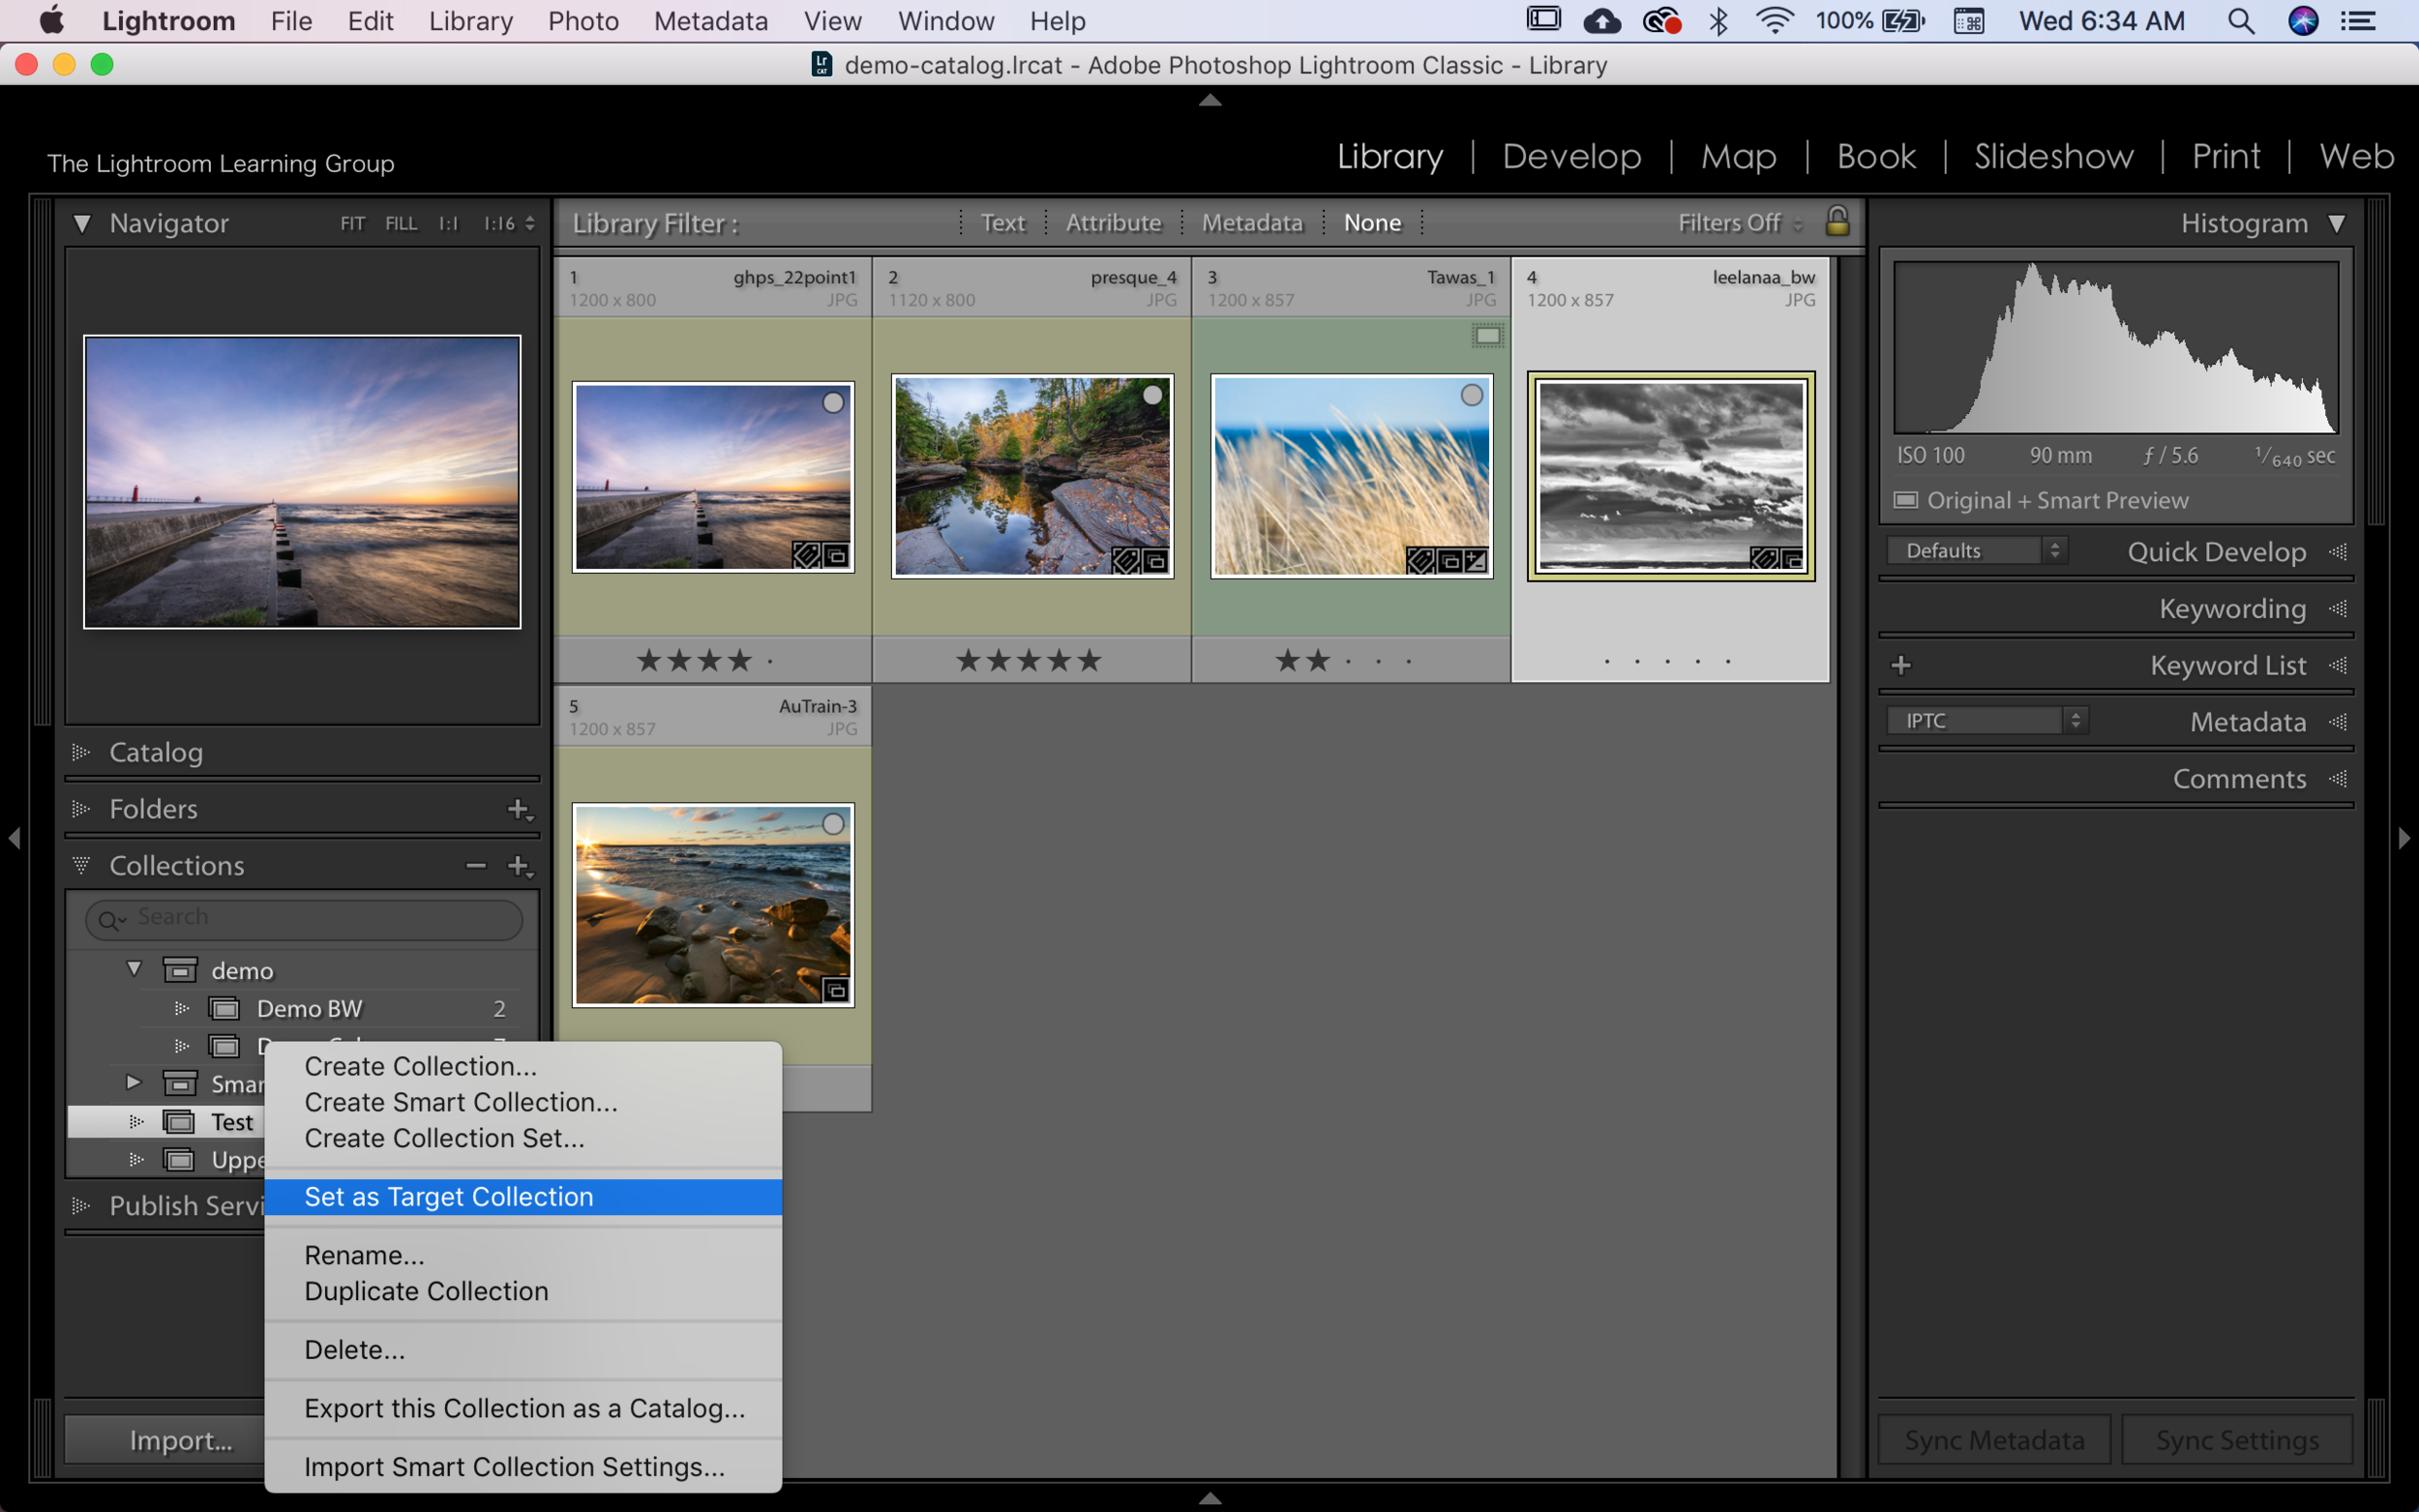This screenshot has height=1512, width=2419.
Task: Click the keyword badge on presque_4 thumbnail
Action: [x=1126, y=561]
